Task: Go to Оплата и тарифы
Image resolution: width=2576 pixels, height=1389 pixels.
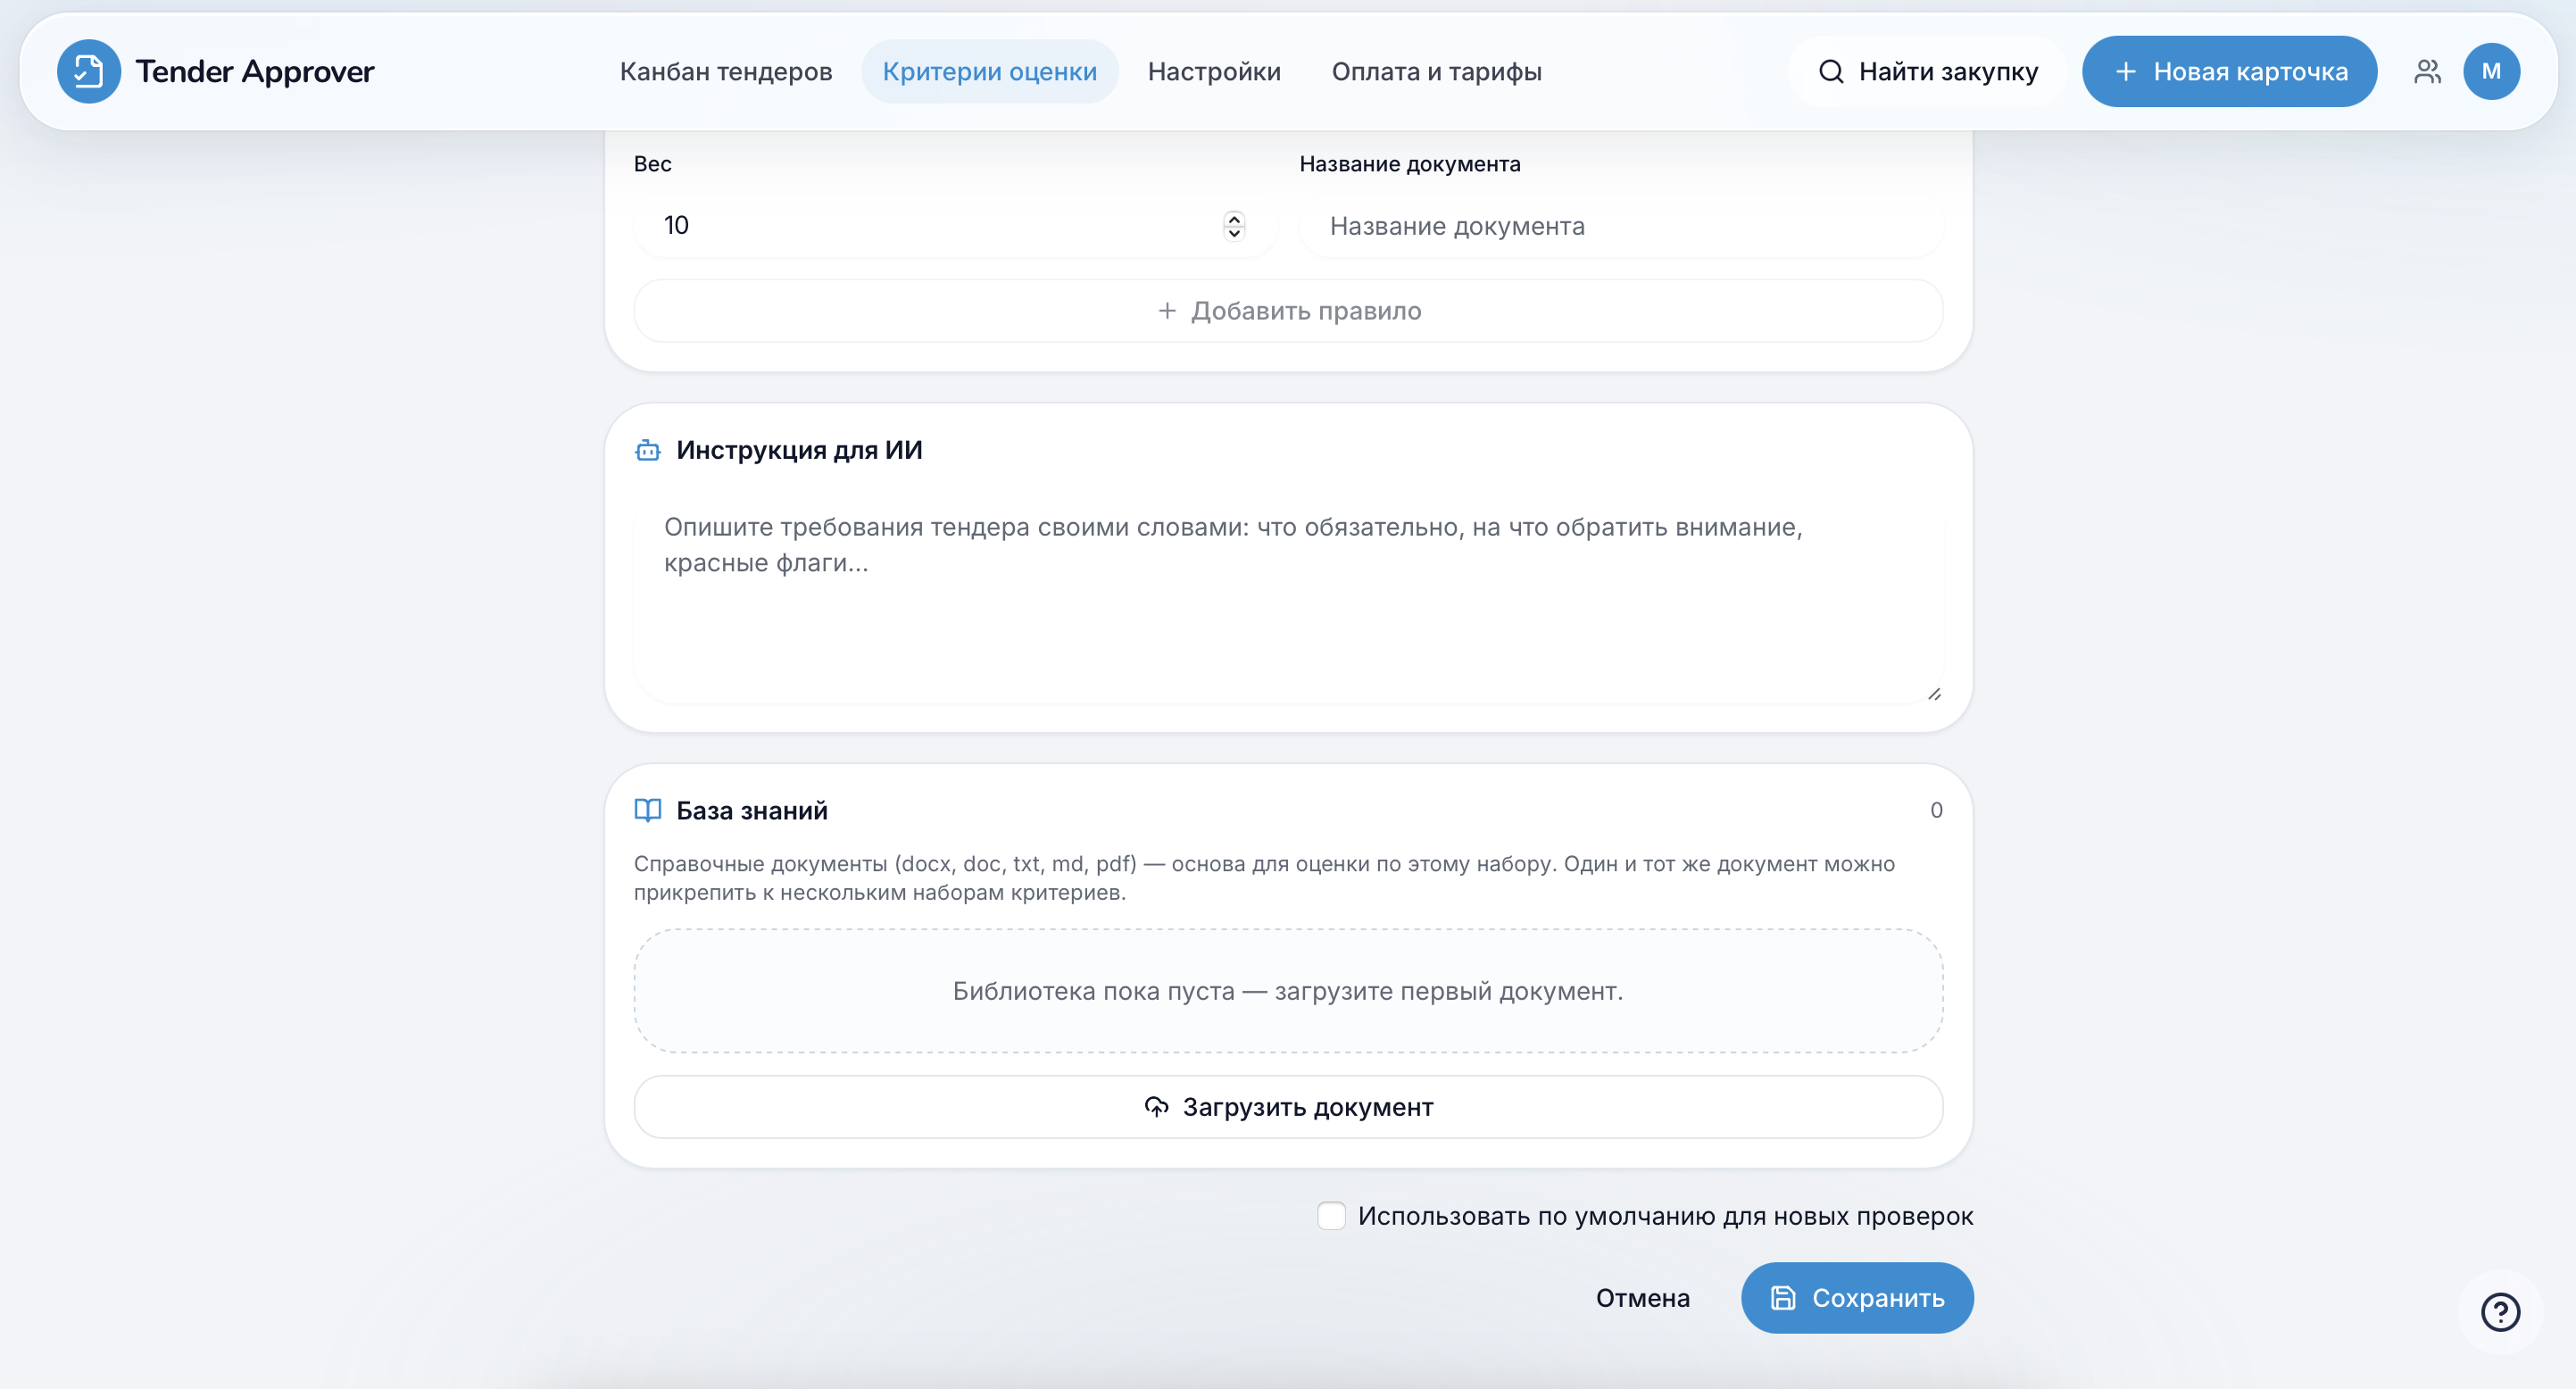Action: [1436, 71]
